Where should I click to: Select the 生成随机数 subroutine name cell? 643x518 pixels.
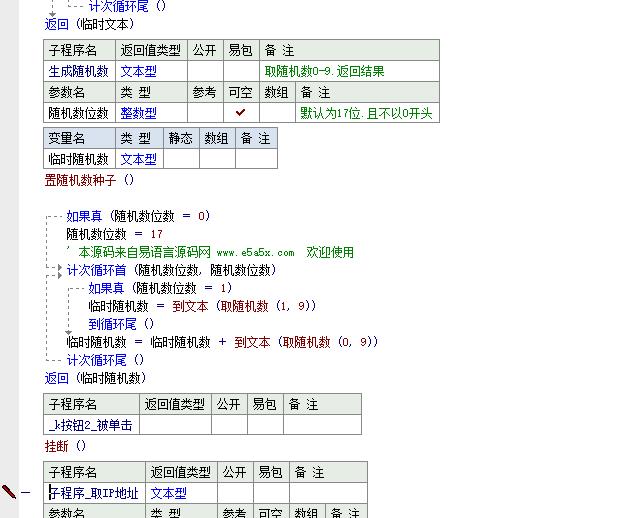click(x=79, y=71)
